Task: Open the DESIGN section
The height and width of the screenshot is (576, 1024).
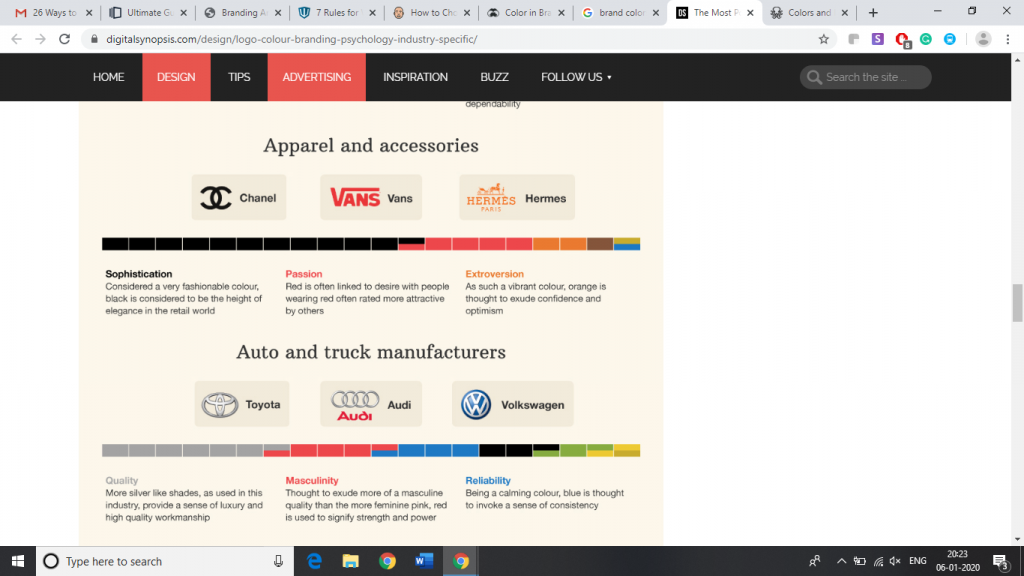Action: 176,77
